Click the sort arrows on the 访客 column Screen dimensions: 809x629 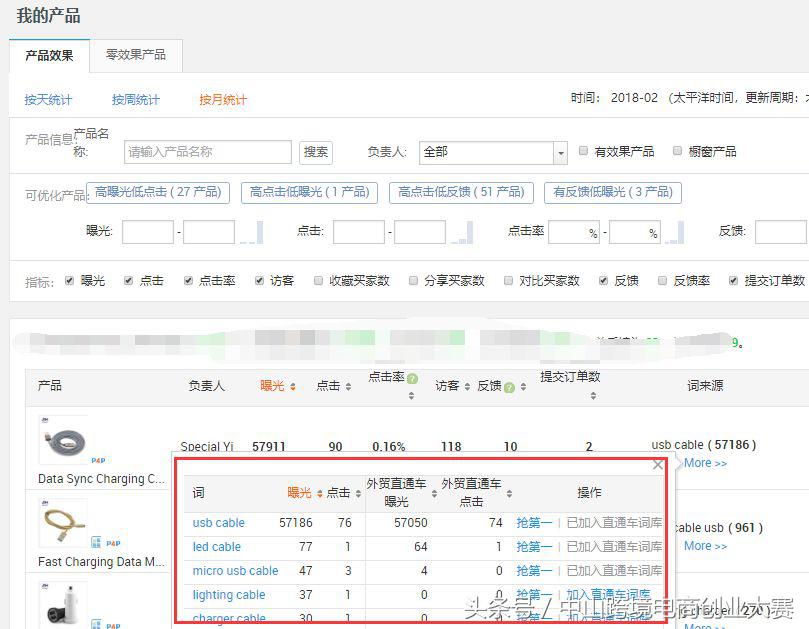(468, 385)
